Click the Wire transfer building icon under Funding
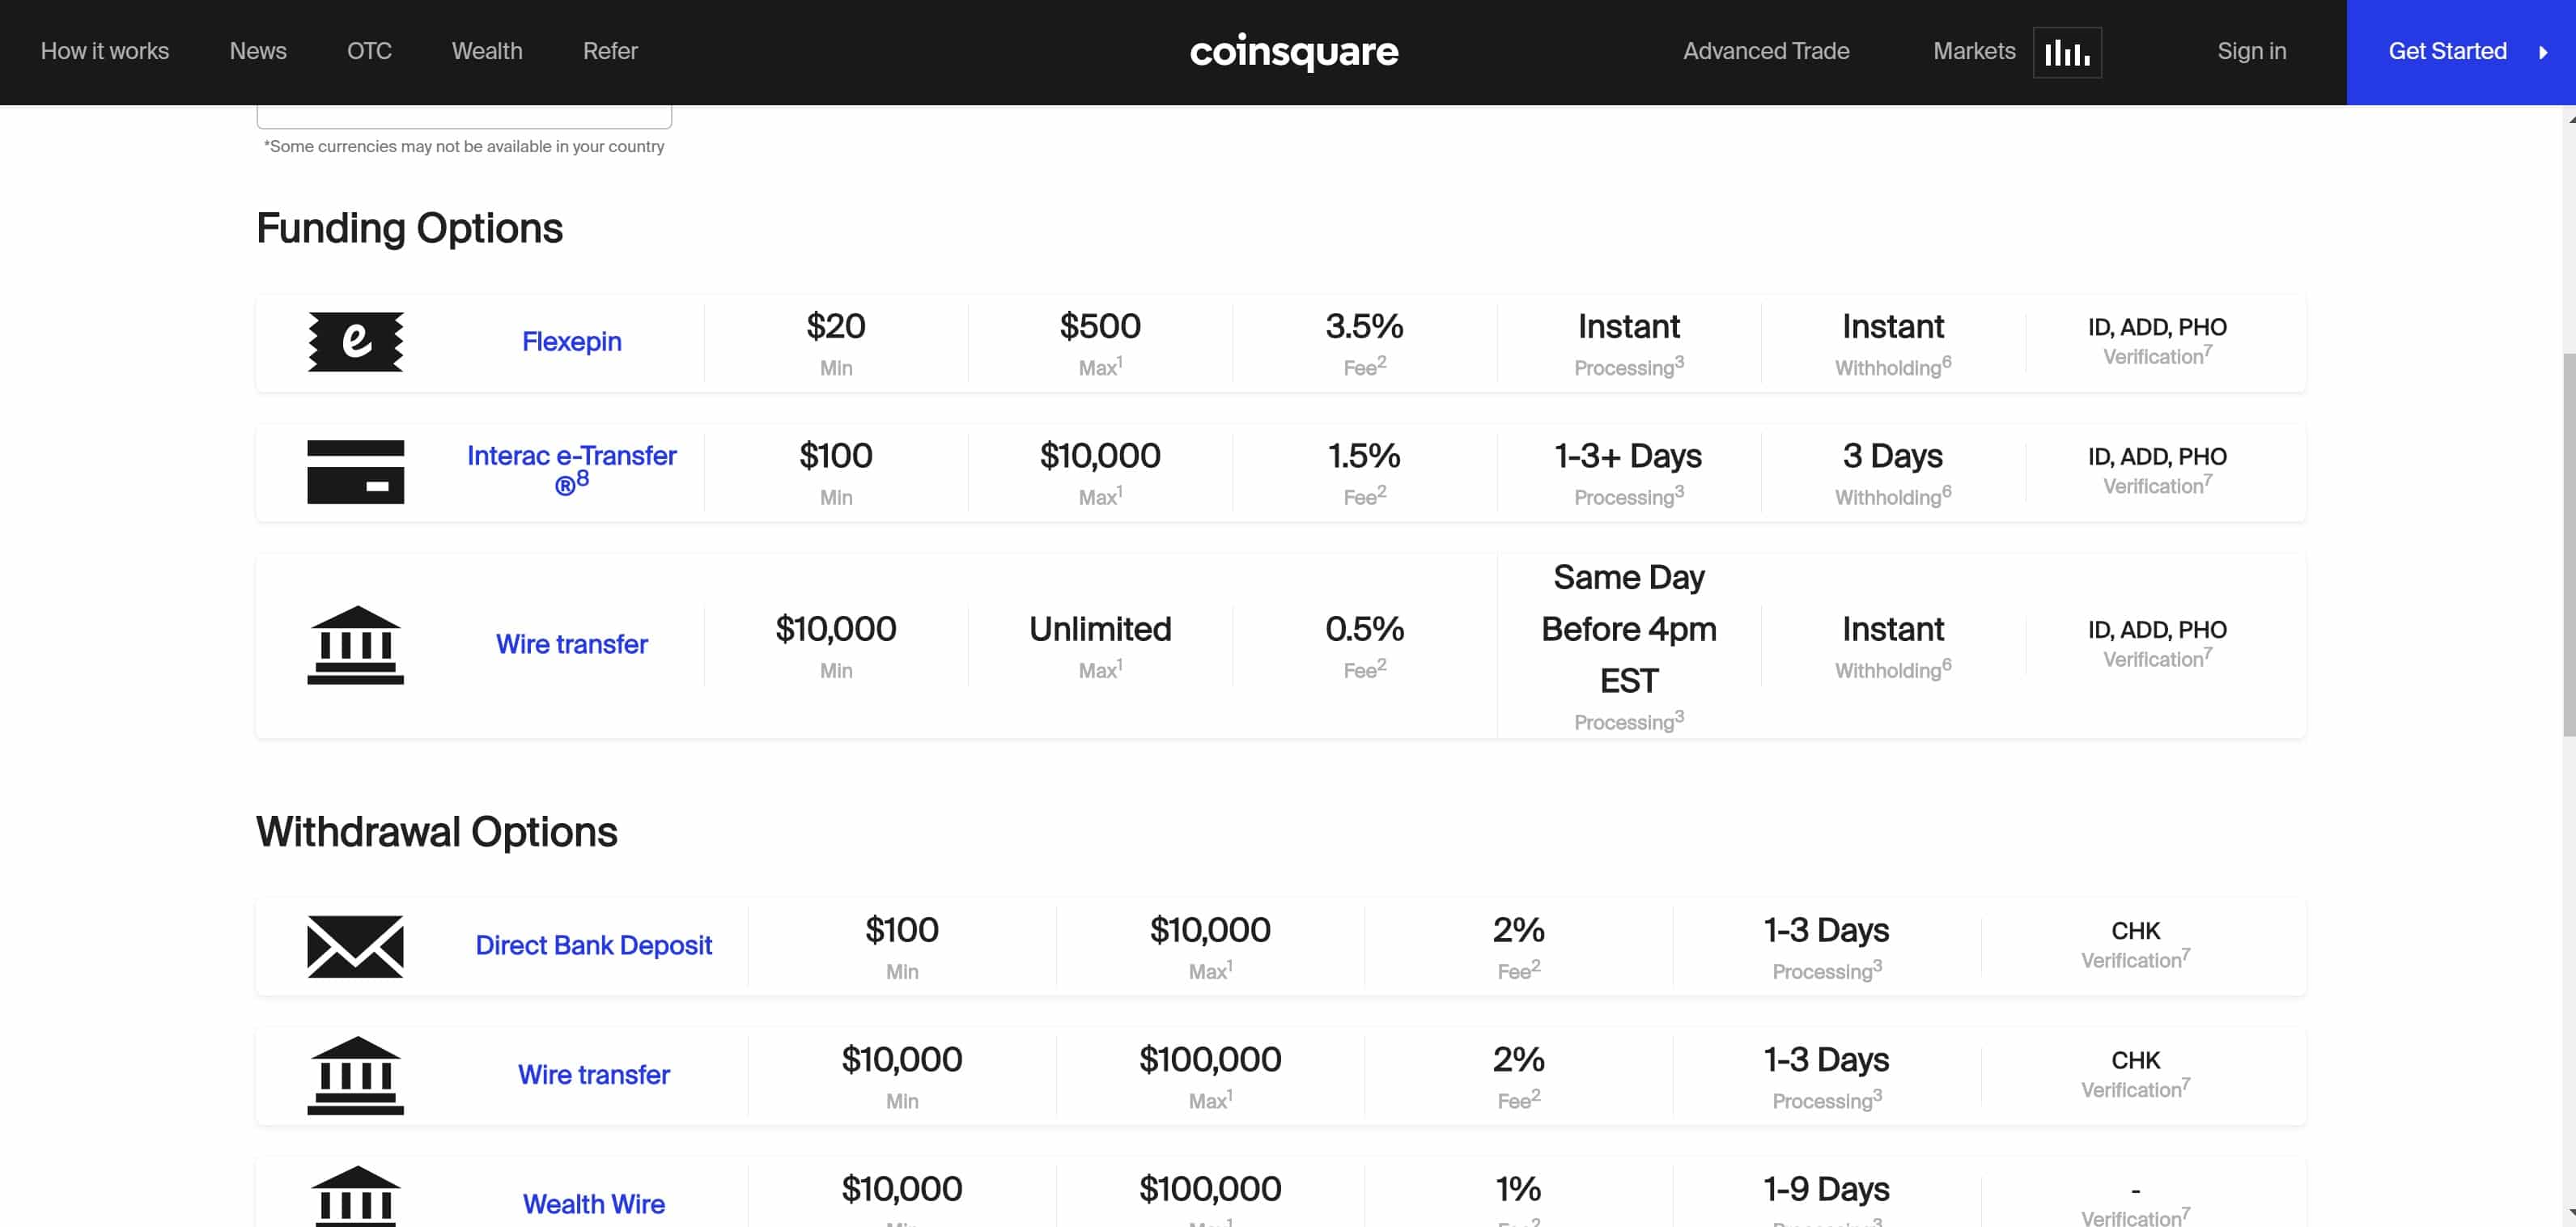 pos(354,644)
